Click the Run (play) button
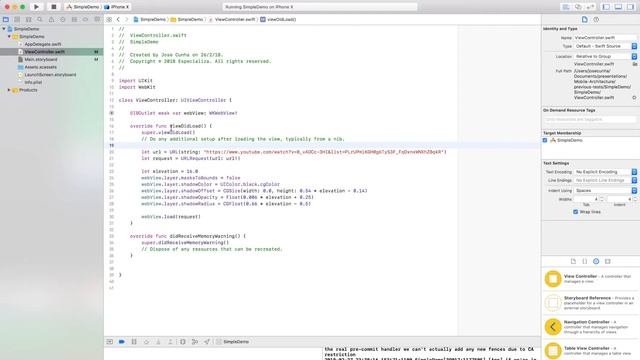Viewport: 640px width, 360px height. pyautogui.click(x=36, y=7)
